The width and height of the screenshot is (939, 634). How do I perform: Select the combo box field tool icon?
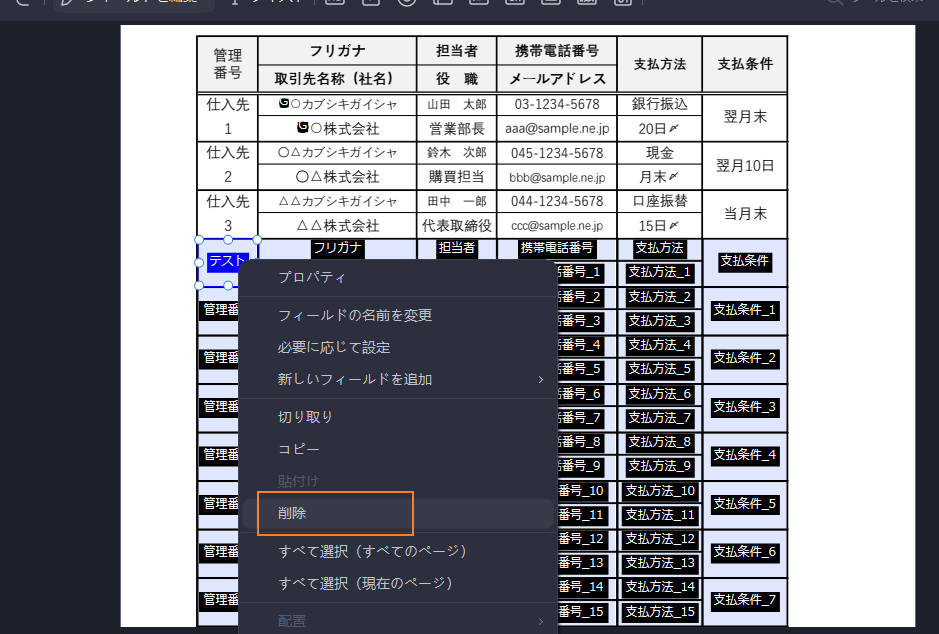[443, 4]
